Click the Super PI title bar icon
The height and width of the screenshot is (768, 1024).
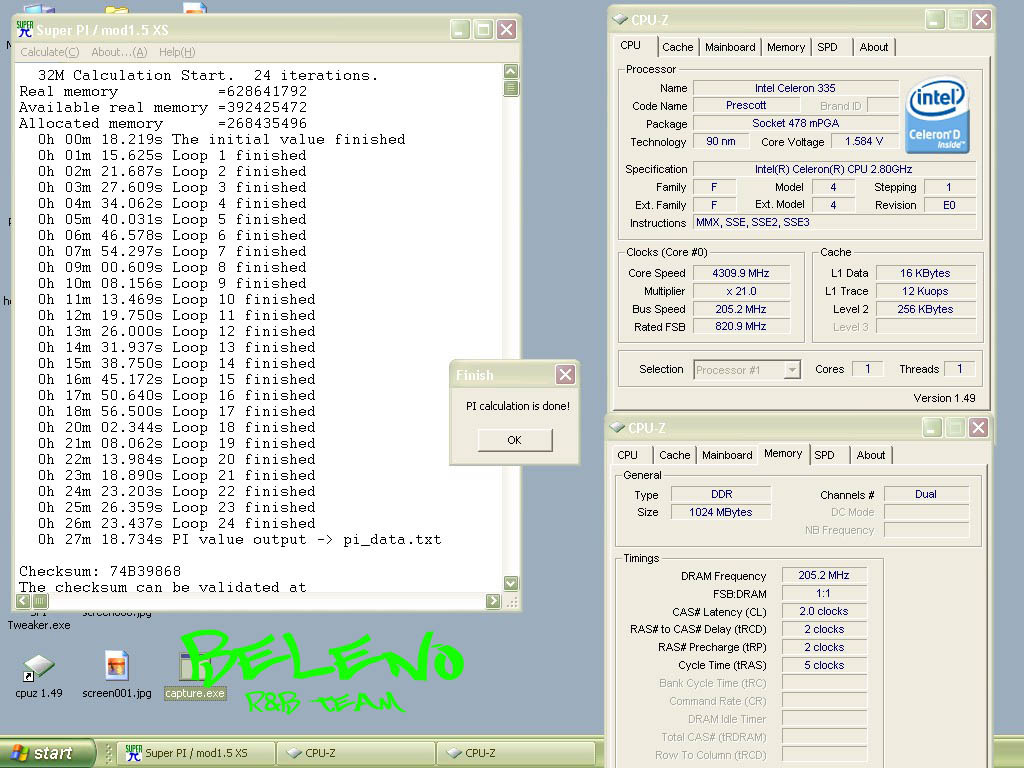coord(25,29)
